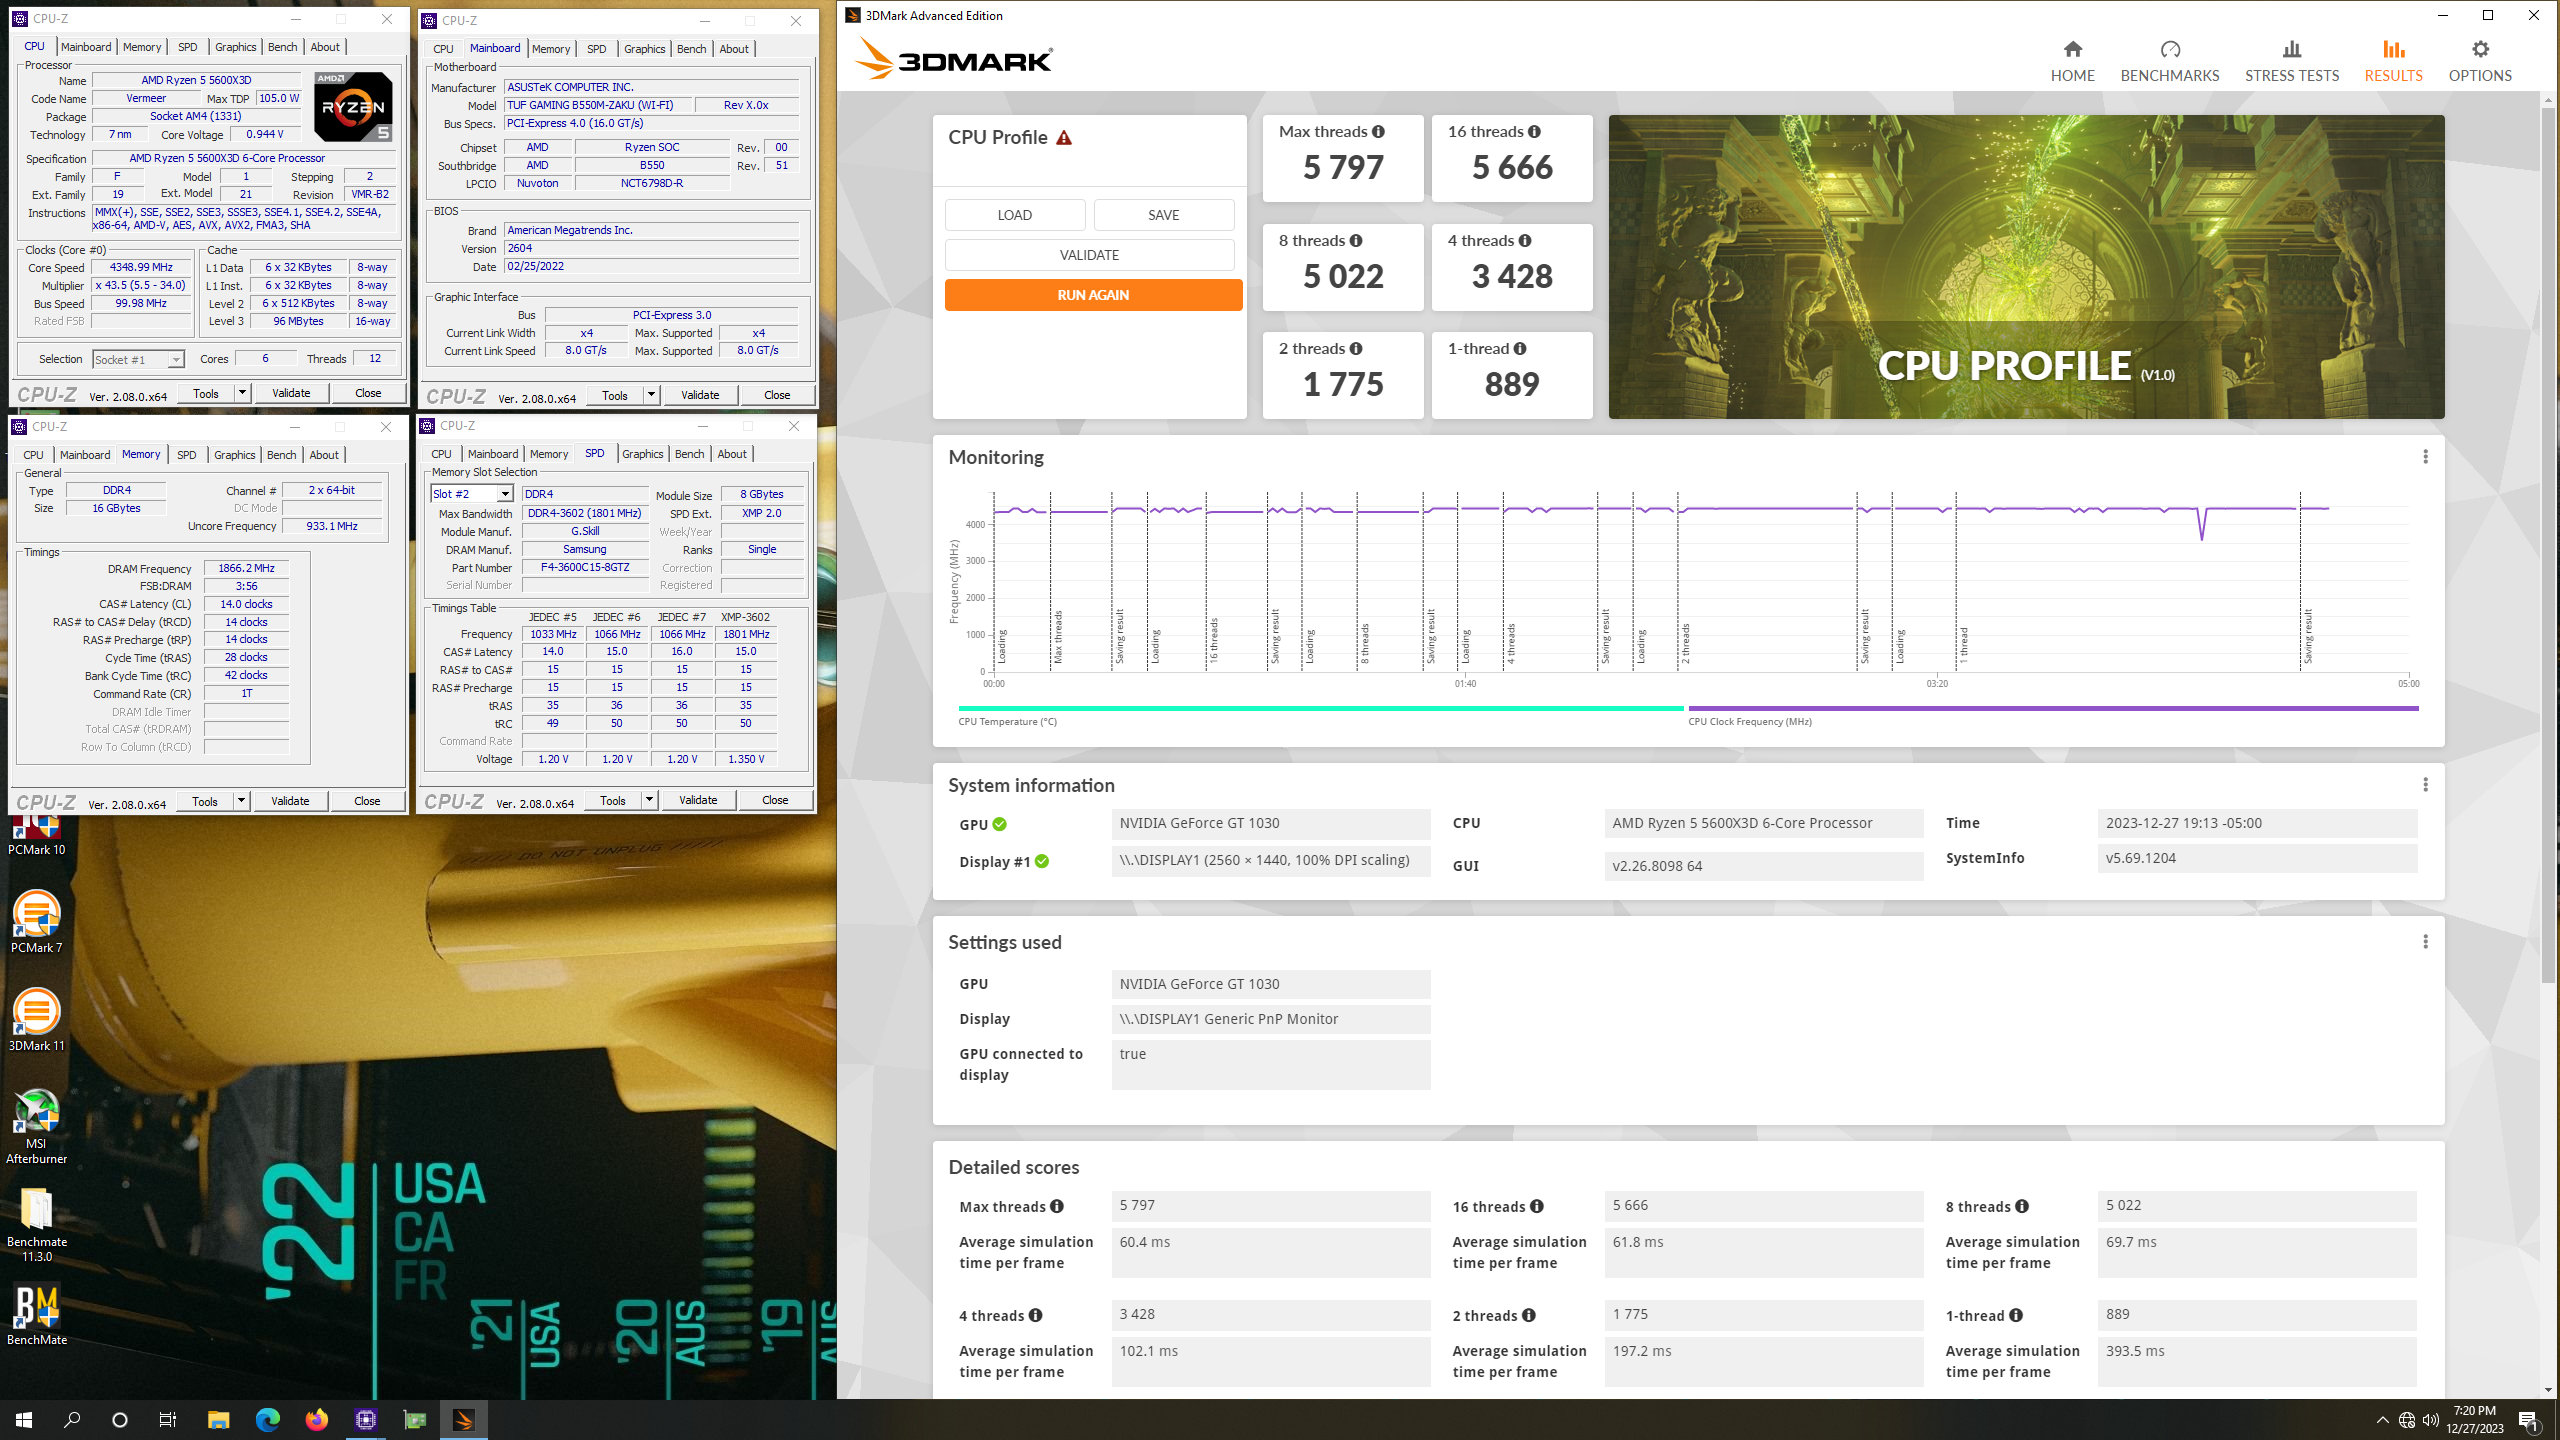Image resolution: width=2560 pixels, height=1440 pixels.
Task: Select the SPD tab in the CPU window
Action: 187,47
